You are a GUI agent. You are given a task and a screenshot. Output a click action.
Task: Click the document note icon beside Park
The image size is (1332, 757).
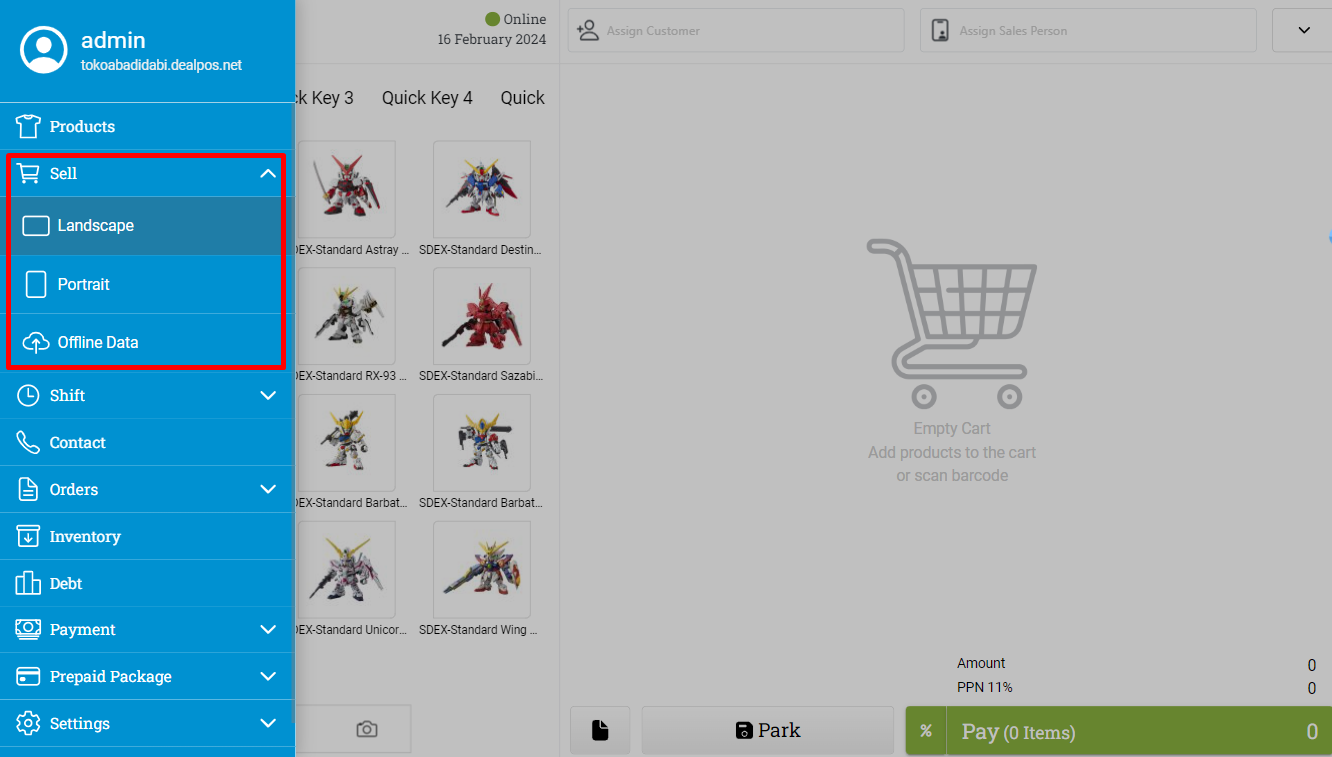click(600, 730)
